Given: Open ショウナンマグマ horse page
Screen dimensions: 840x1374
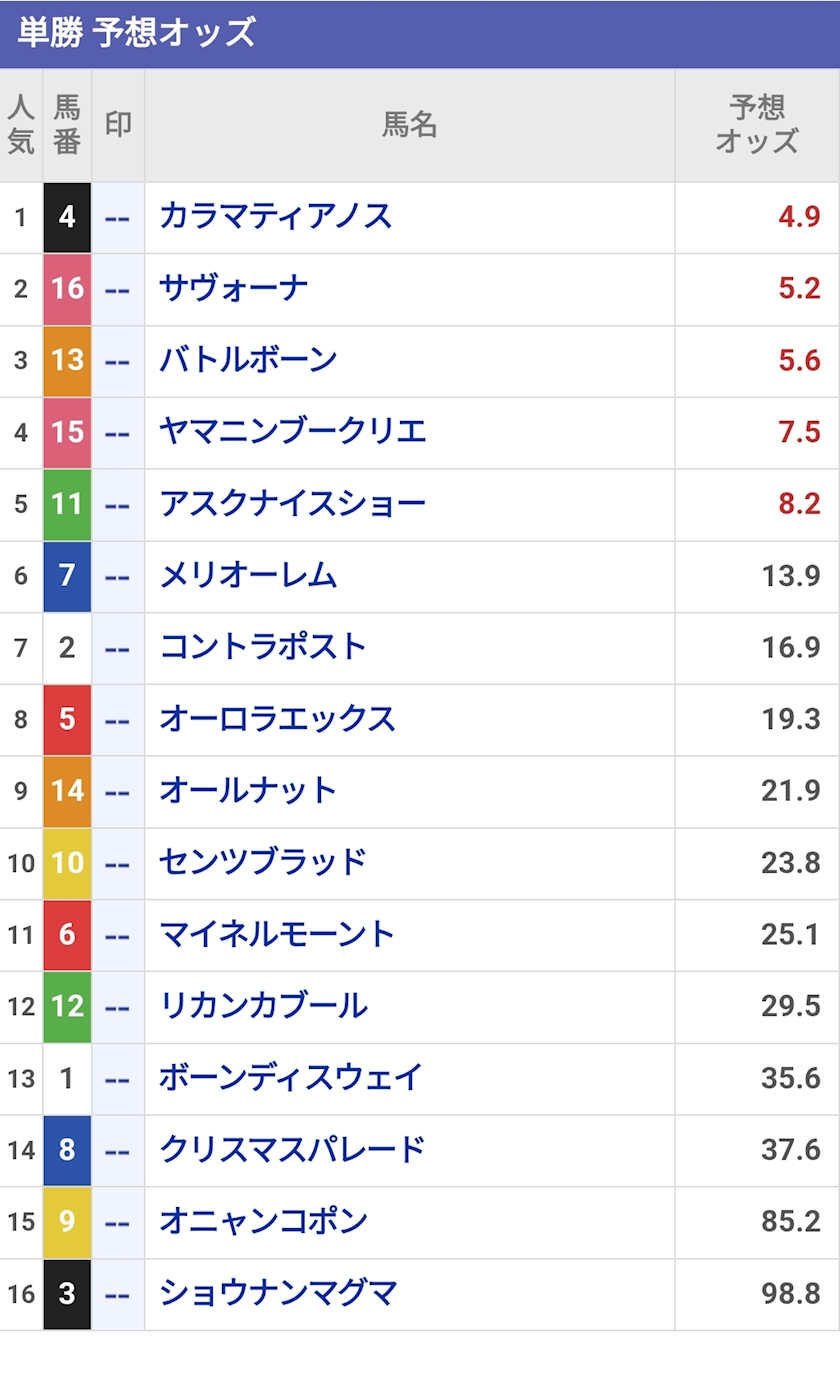Looking at the screenshot, I should 278,1294.
